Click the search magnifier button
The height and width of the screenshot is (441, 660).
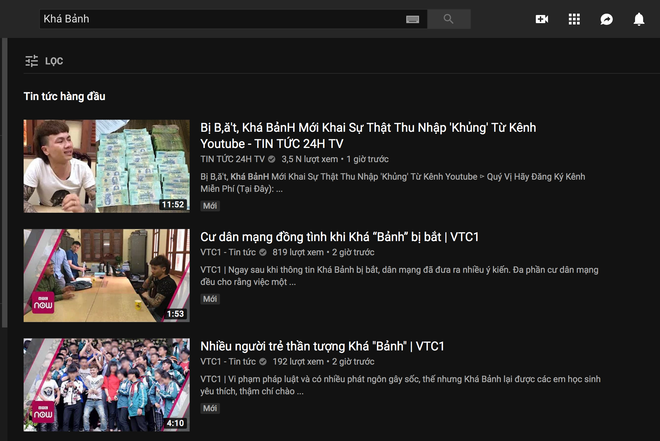pyautogui.click(x=449, y=19)
